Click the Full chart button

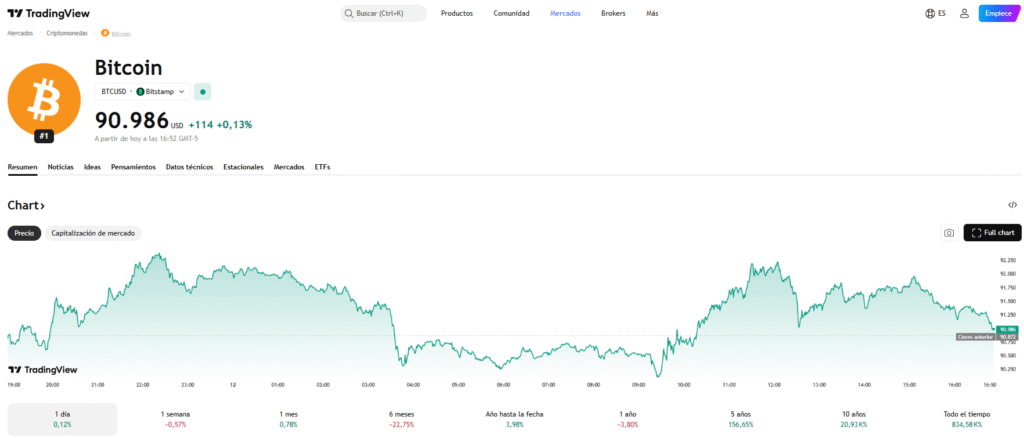point(992,233)
